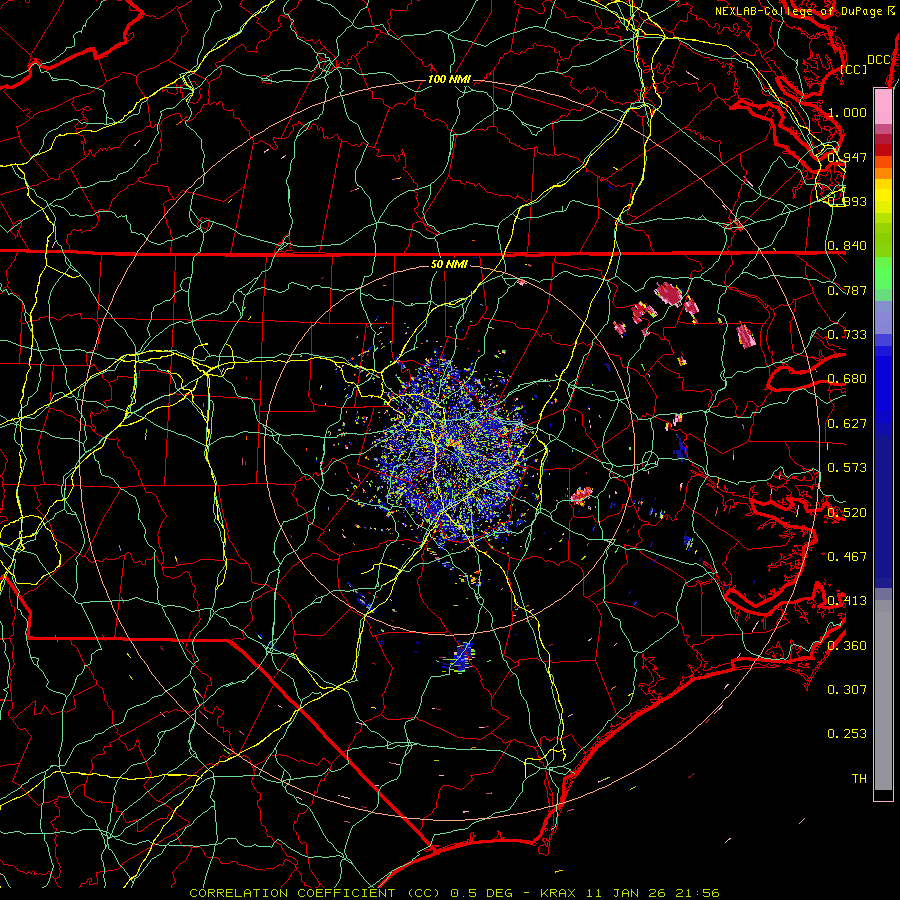Click the DCC [CC] legend title

click(865, 64)
